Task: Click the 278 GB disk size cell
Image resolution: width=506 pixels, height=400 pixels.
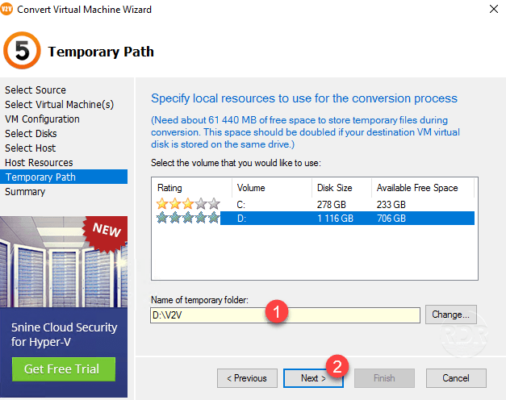Action: point(331,204)
